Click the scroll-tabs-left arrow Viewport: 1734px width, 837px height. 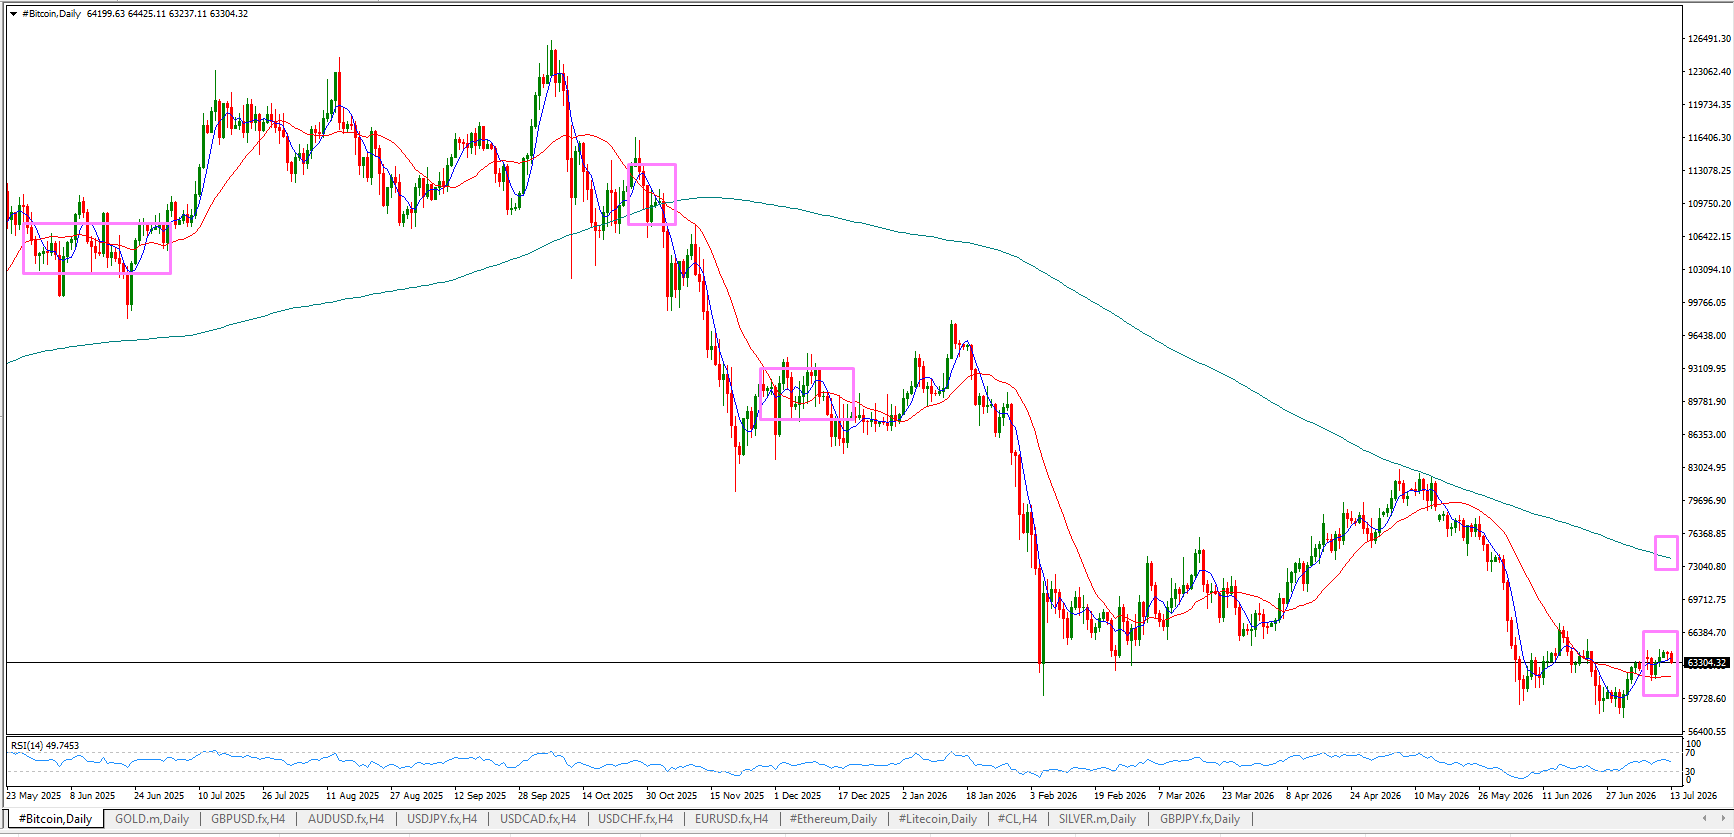[x=1705, y=819]
